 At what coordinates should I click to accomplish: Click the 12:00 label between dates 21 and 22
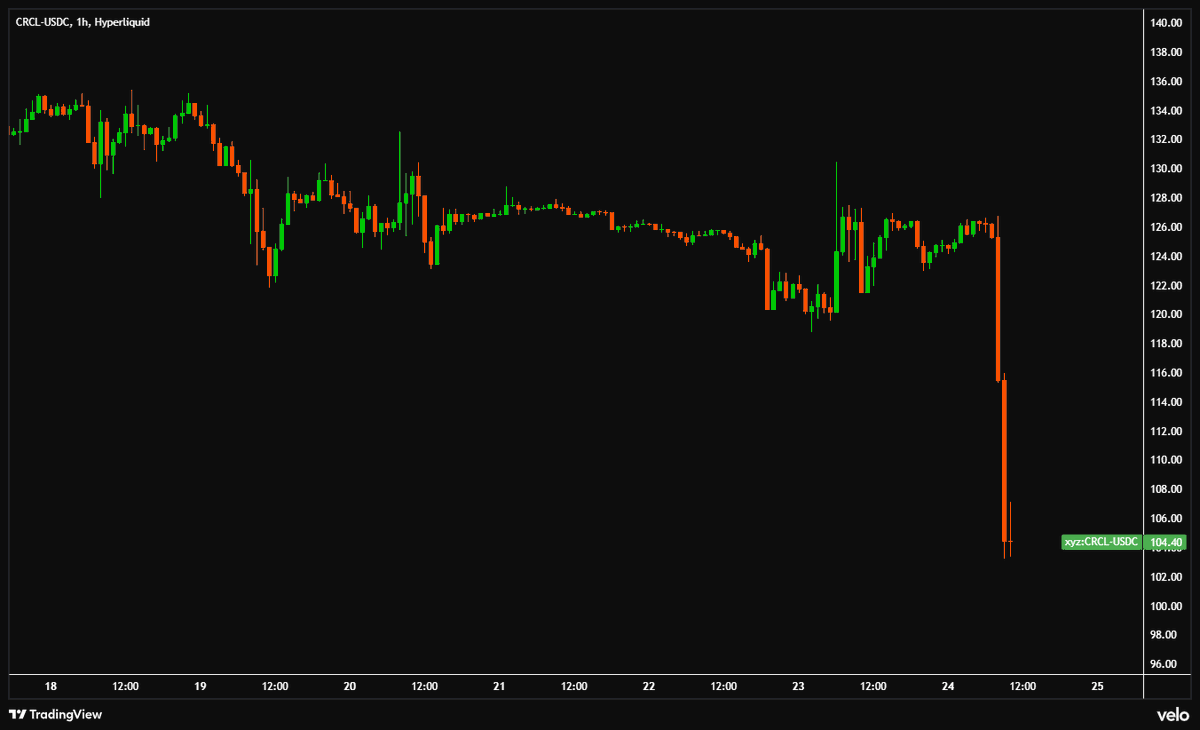(574, 686)
